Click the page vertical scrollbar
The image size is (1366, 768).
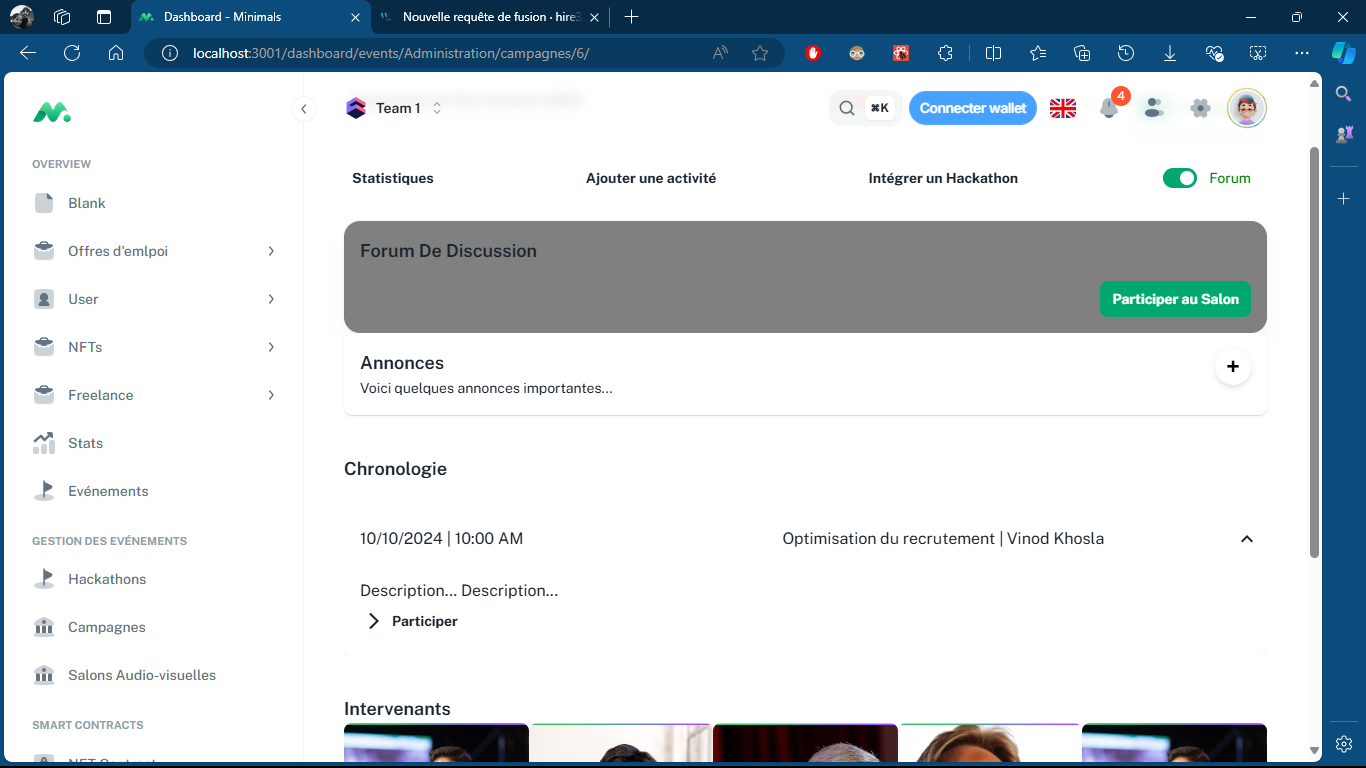[x=1314, y=352]
